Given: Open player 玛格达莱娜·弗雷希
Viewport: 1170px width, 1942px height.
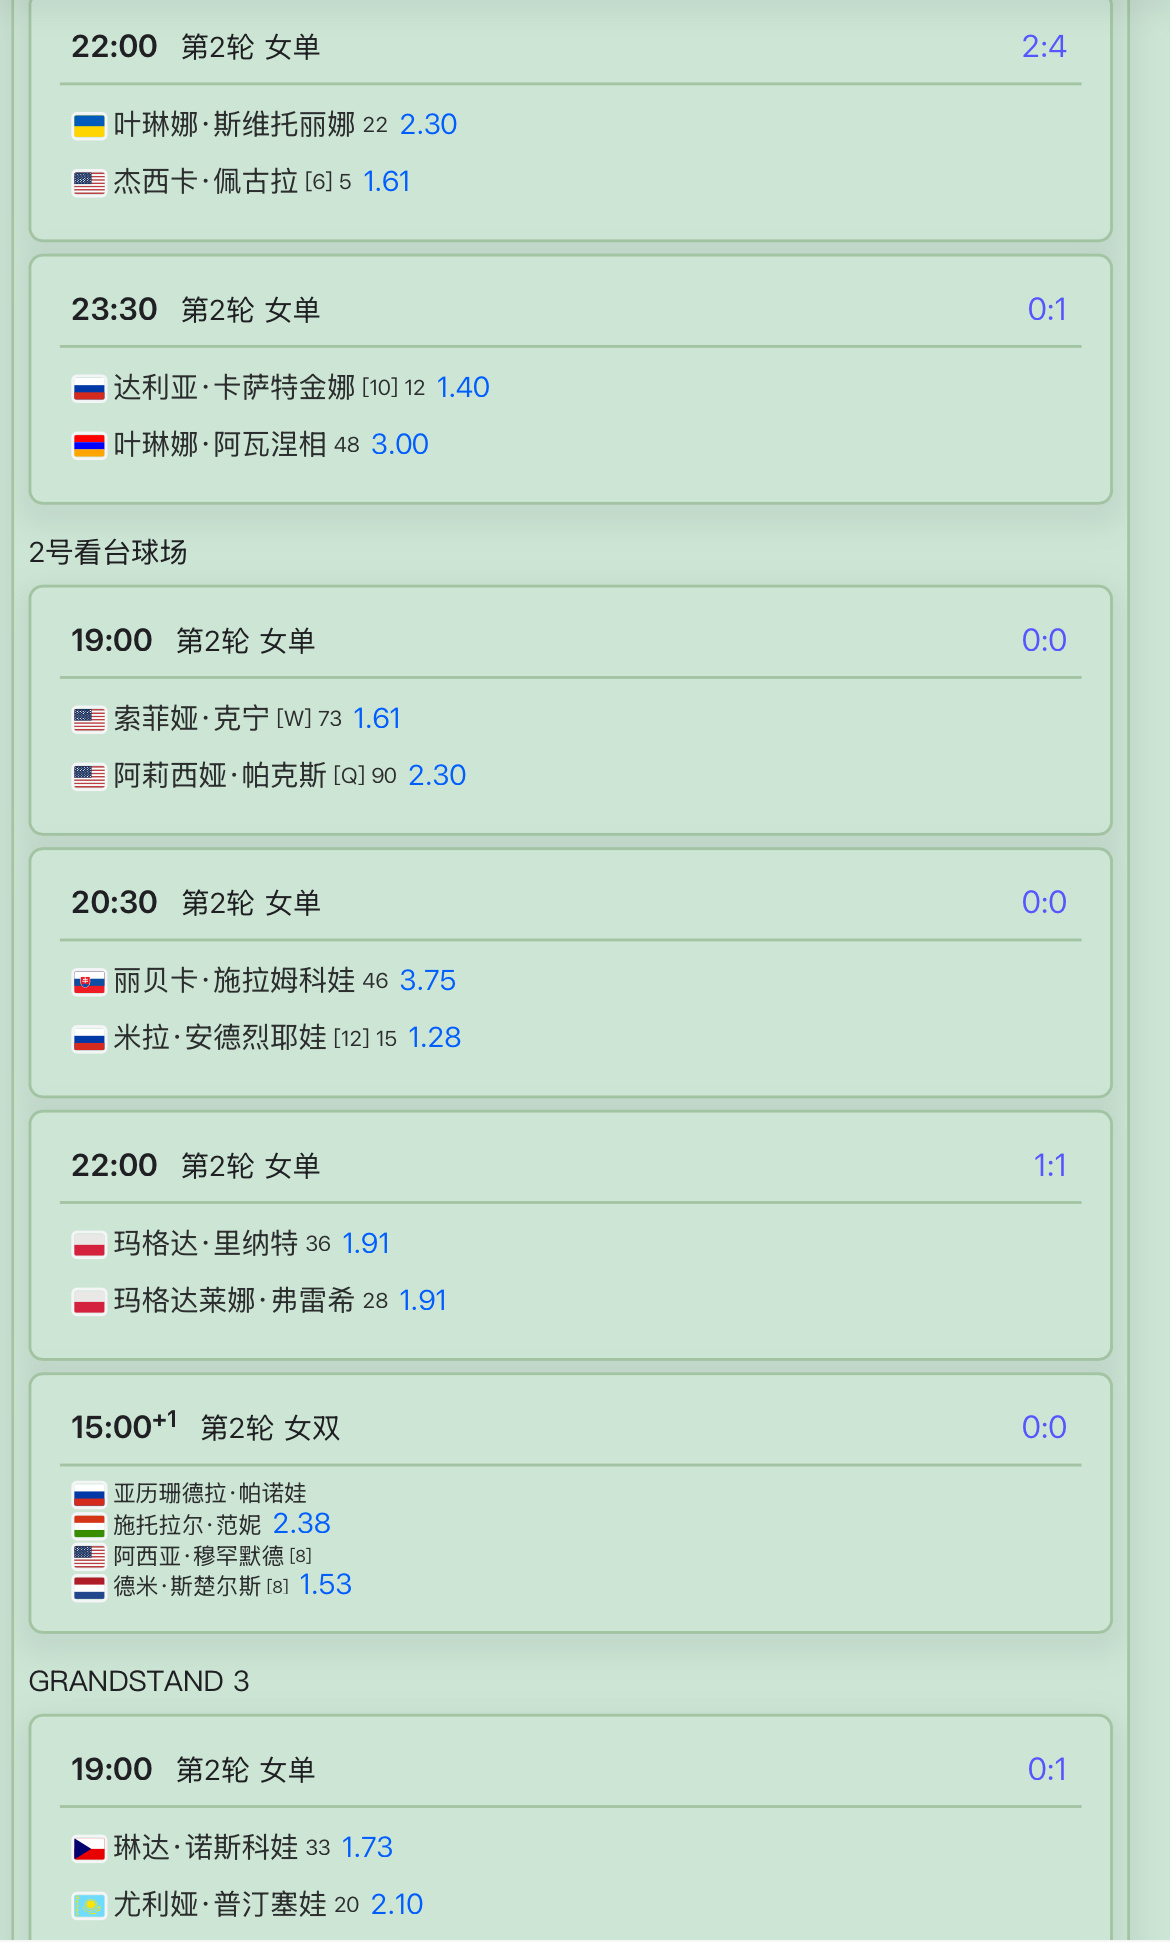Looking at the screenshot, I should [234, 1300].
